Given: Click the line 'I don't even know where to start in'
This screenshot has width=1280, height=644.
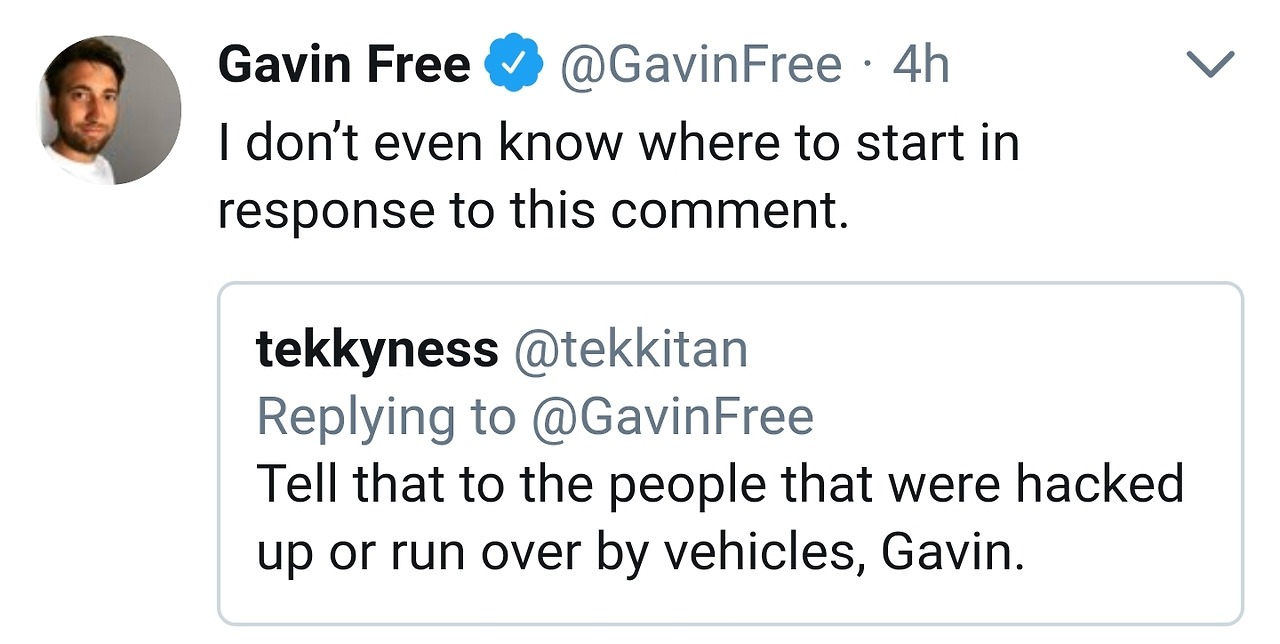Looking at the screenshot, I should pos(618,143).
